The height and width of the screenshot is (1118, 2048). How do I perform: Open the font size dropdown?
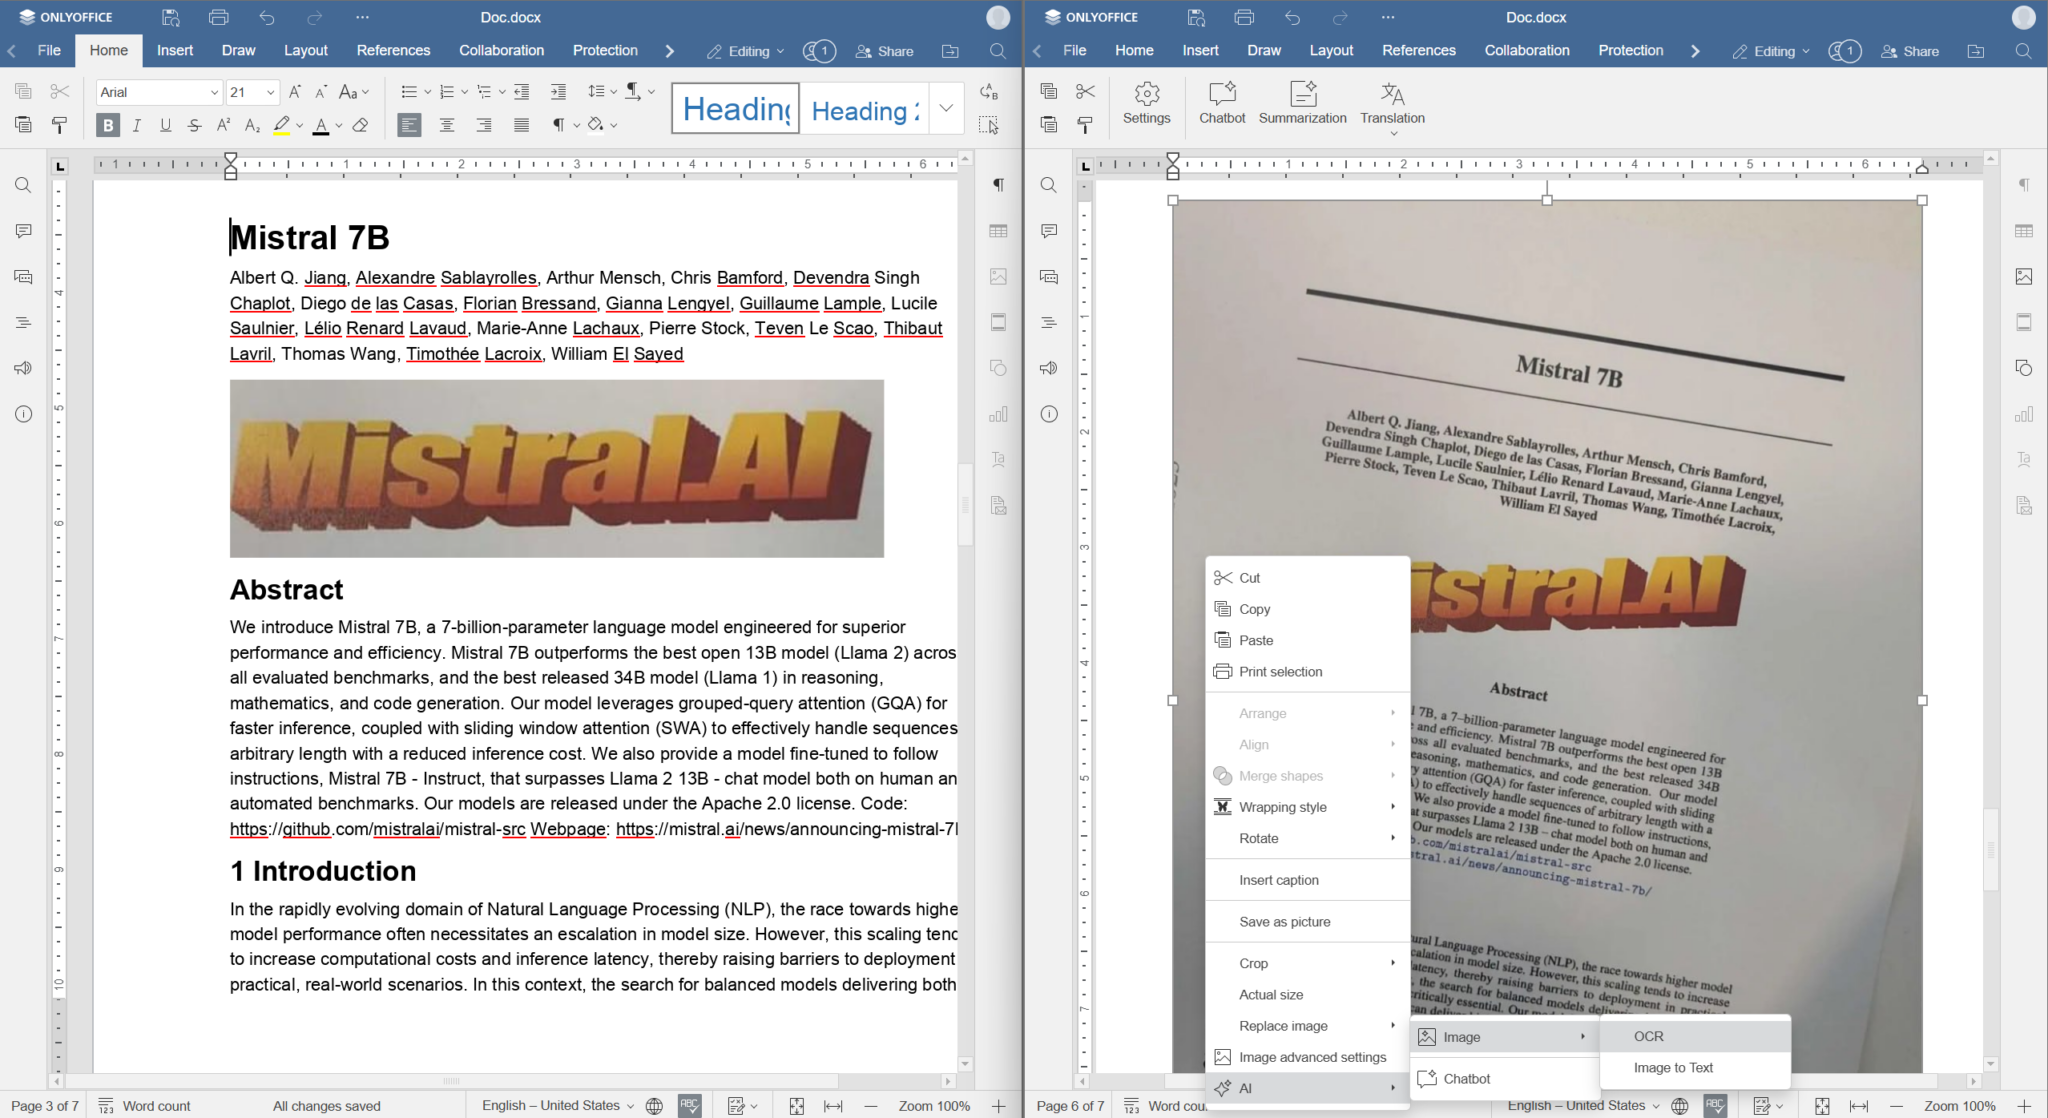(268, 91)
